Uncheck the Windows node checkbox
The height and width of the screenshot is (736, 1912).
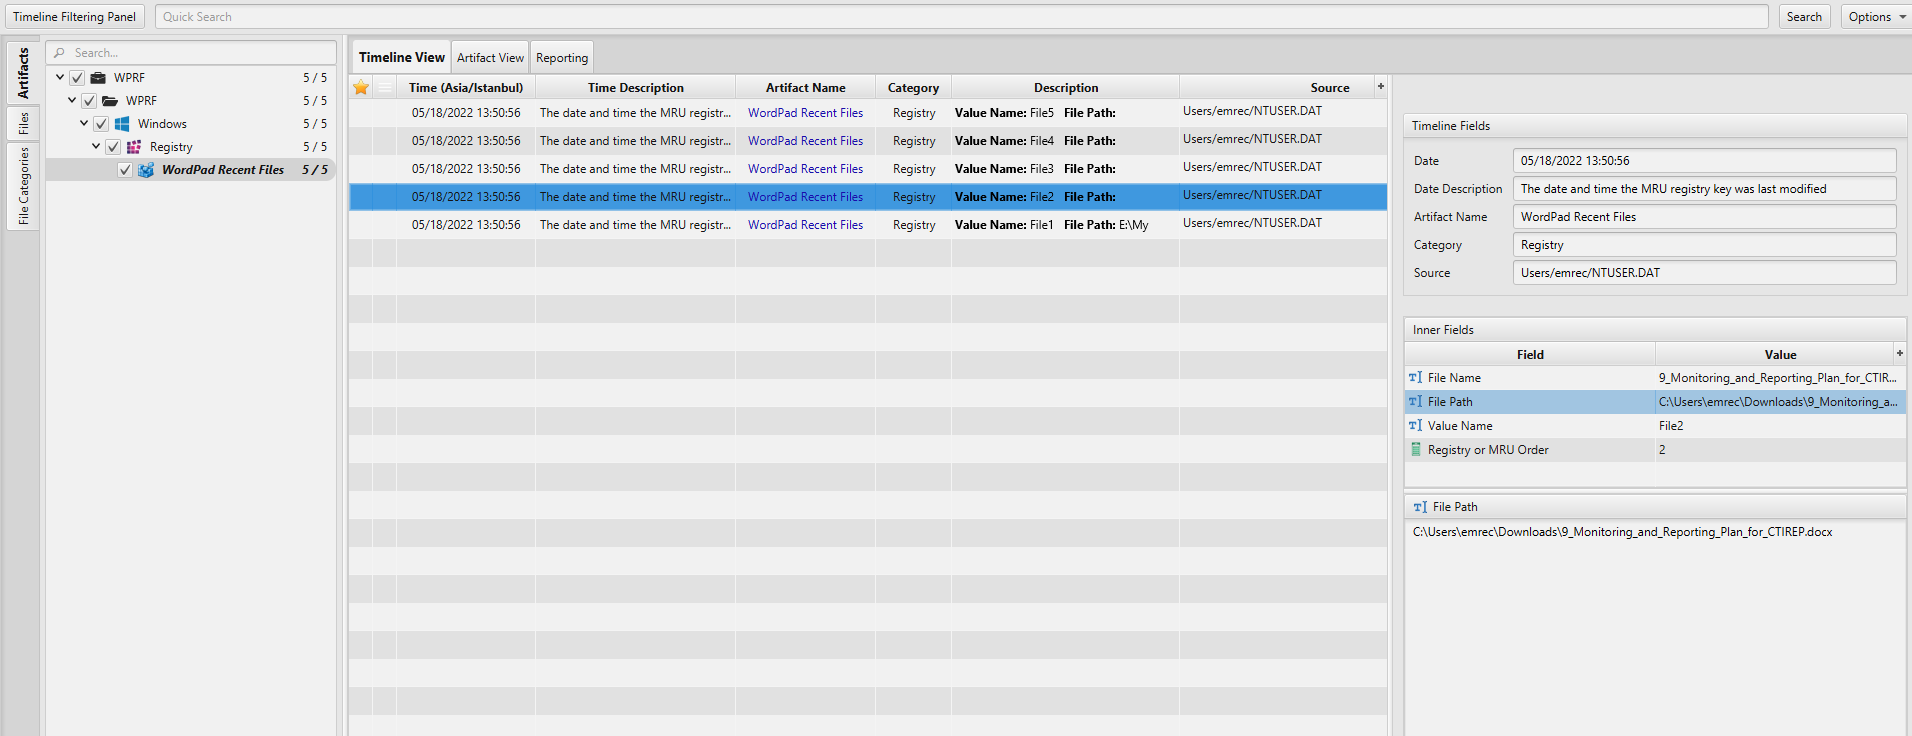tap(101, 124)
